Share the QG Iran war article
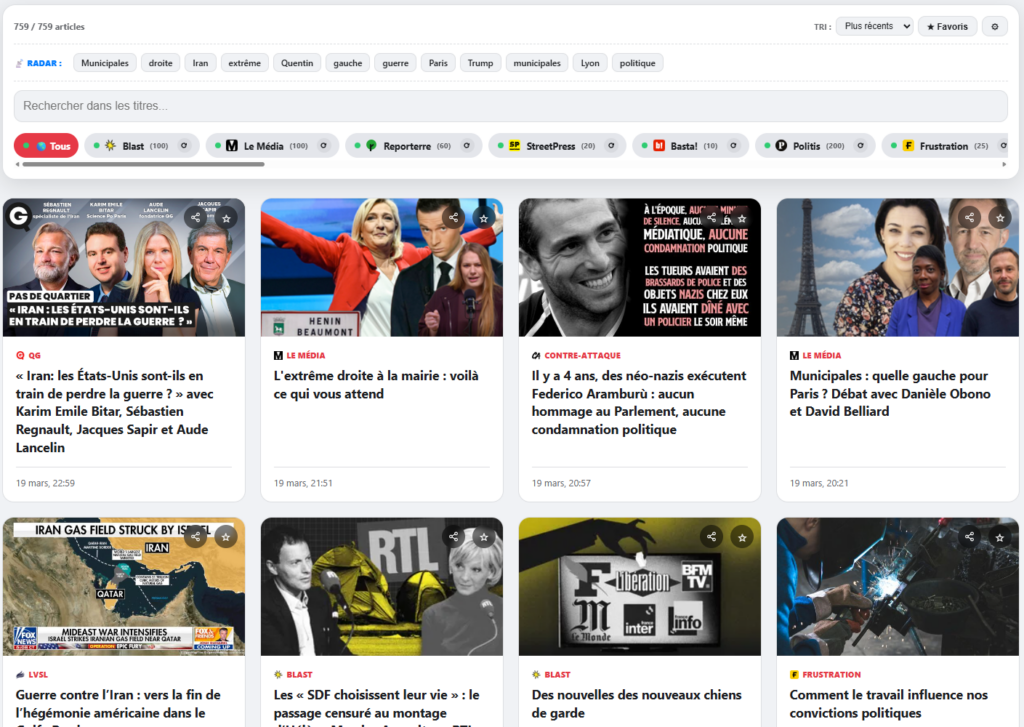The width and height of the screenshot is (1024, 727). point(196,217)
